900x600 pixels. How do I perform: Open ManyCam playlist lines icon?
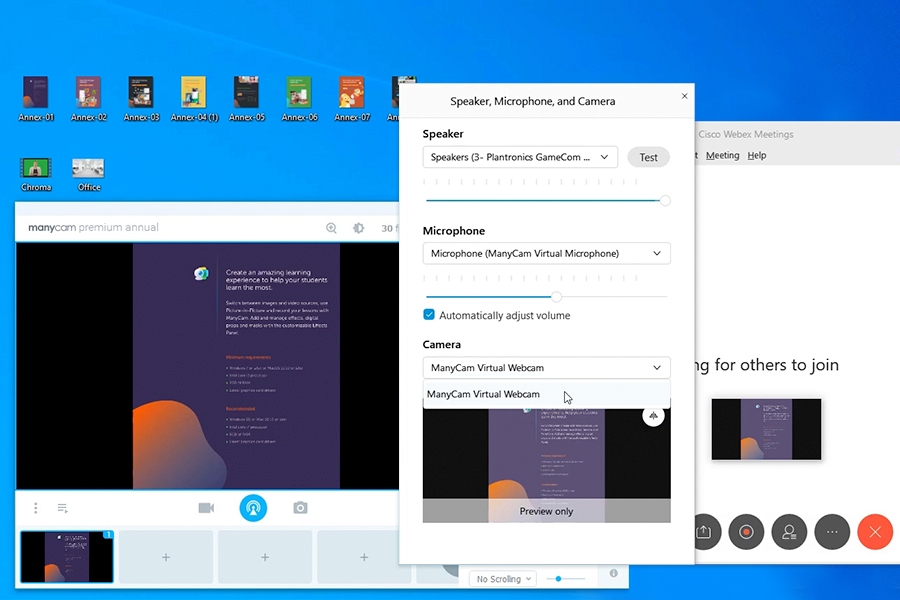coord(63,508)
